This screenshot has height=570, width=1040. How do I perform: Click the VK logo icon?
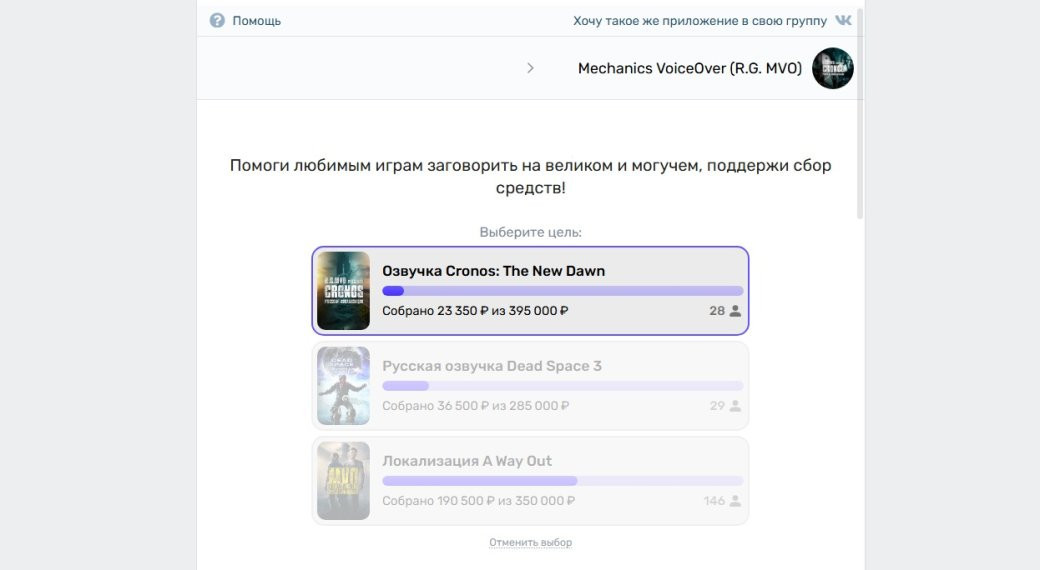click(843, 20)
